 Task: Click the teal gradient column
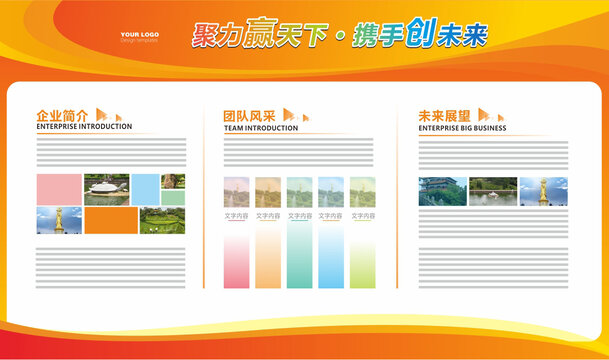[x=299, y=256]
